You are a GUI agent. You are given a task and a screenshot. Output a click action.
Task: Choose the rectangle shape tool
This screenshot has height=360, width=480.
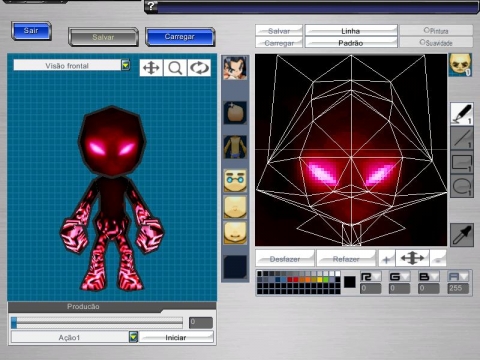coord(462,163)
